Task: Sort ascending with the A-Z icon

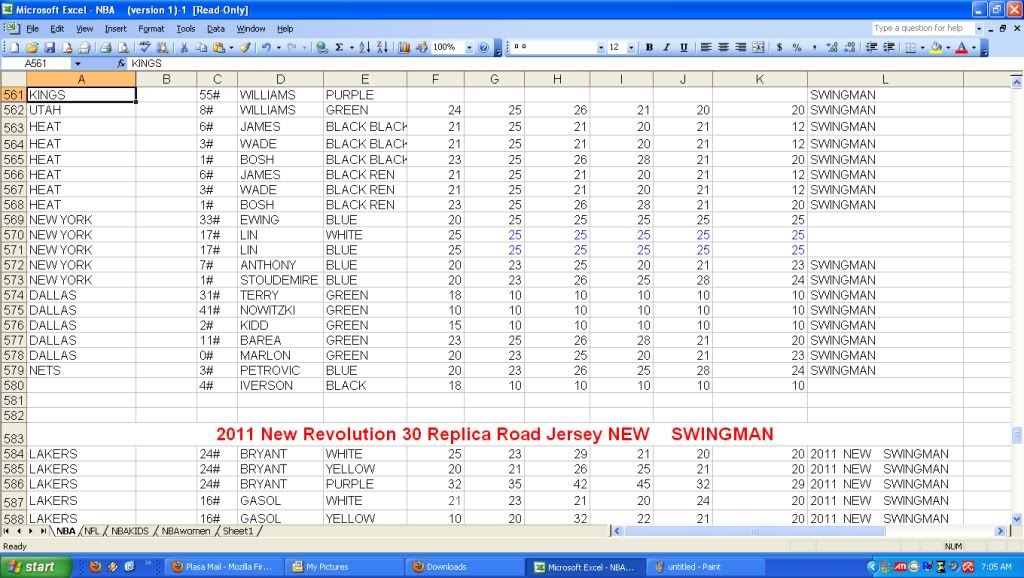Action: tap(364, 48)
